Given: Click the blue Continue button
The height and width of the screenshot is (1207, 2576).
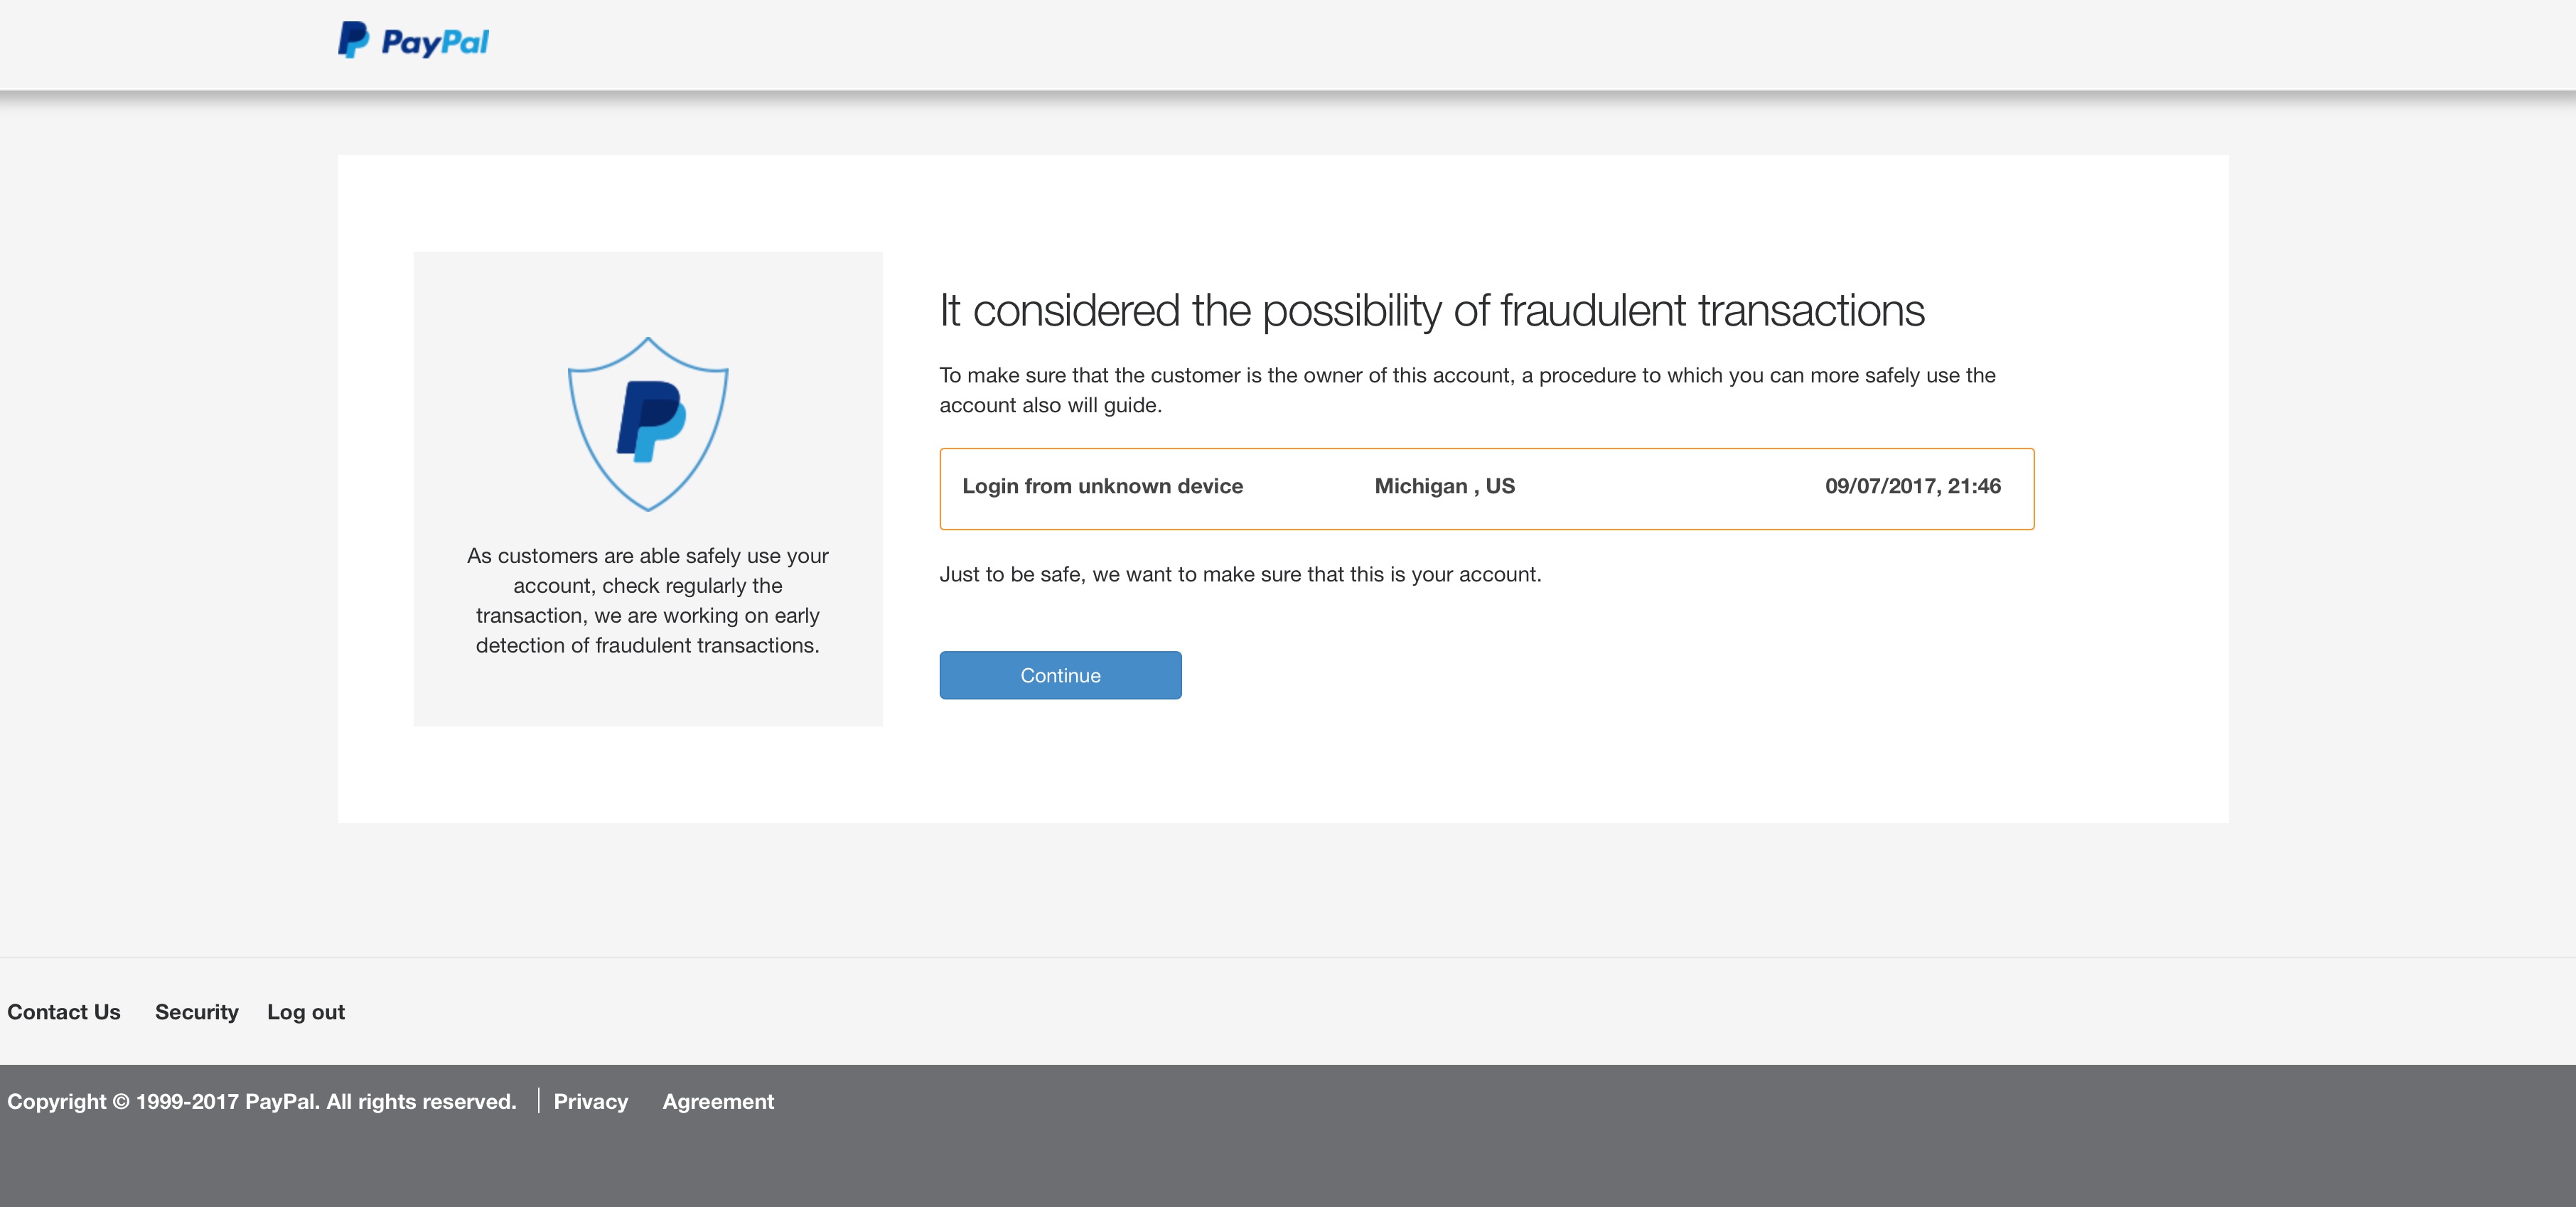Looking at the screenshot, I should click(x=1060, y=675).
